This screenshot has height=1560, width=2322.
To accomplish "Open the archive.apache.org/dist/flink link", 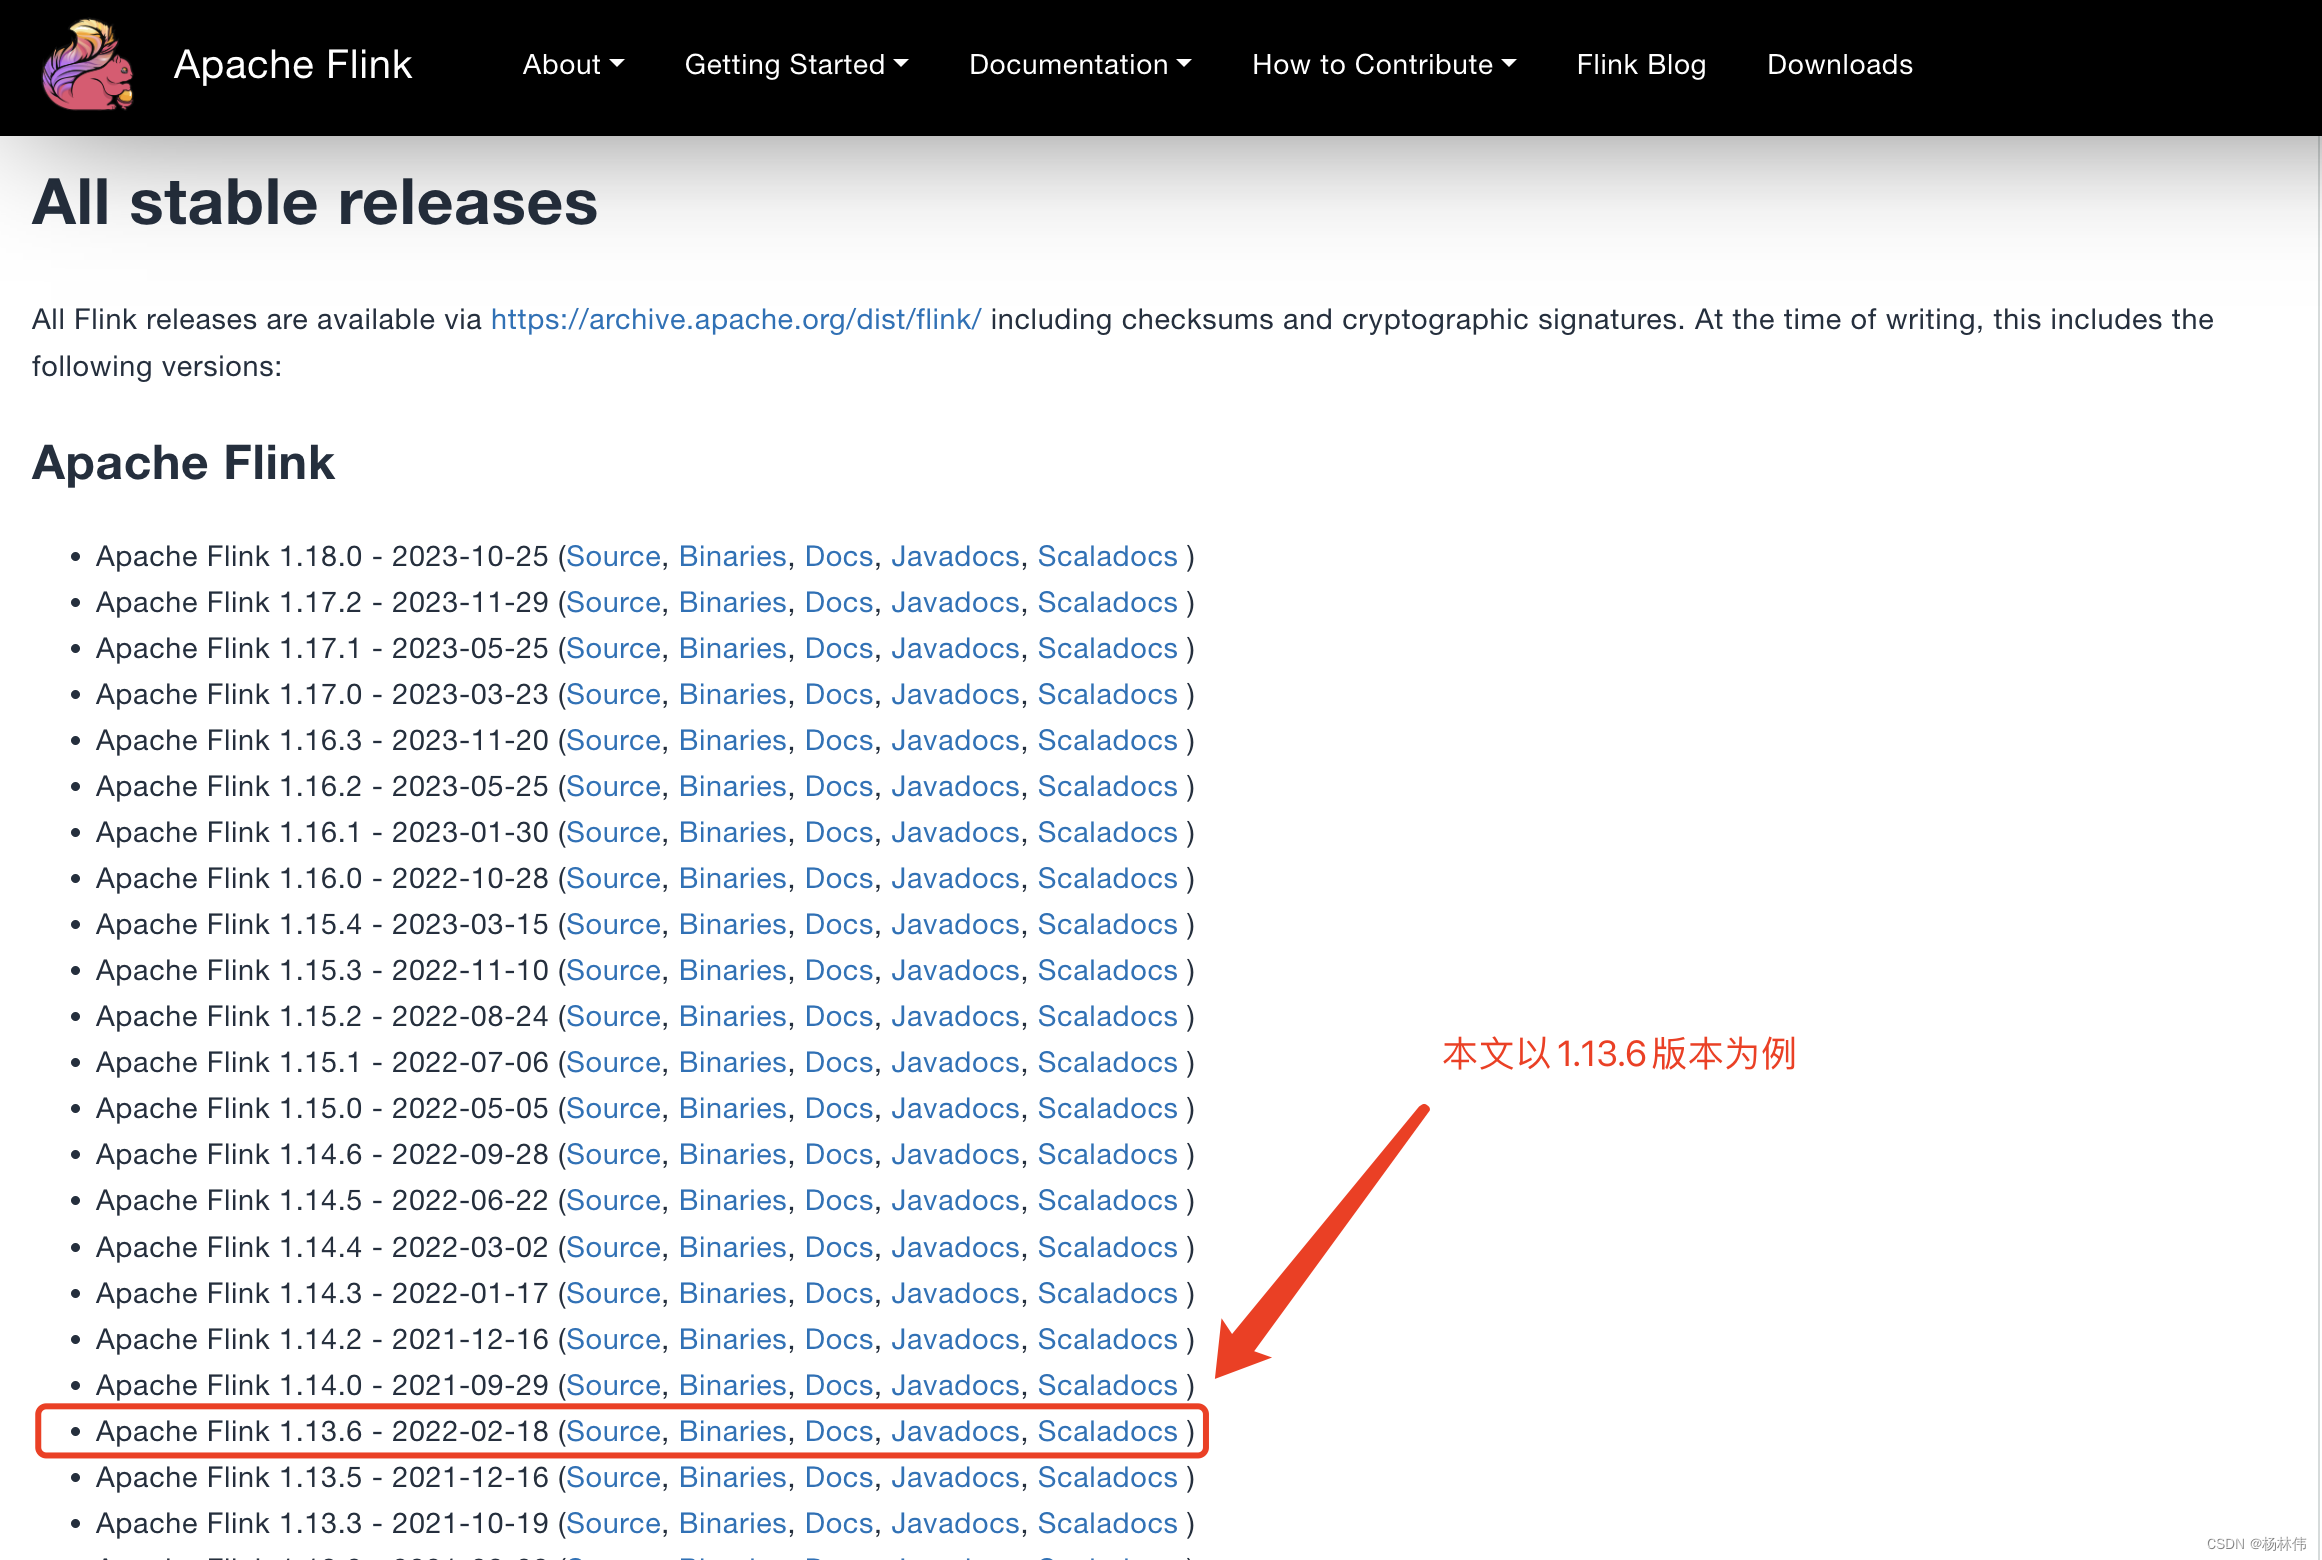I will [x=735, y=320].
